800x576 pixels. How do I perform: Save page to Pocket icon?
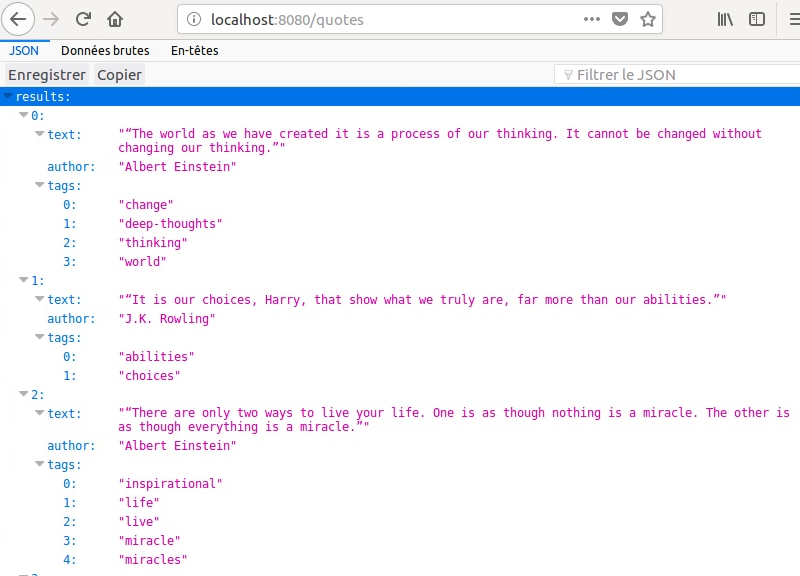coord(620,19)
